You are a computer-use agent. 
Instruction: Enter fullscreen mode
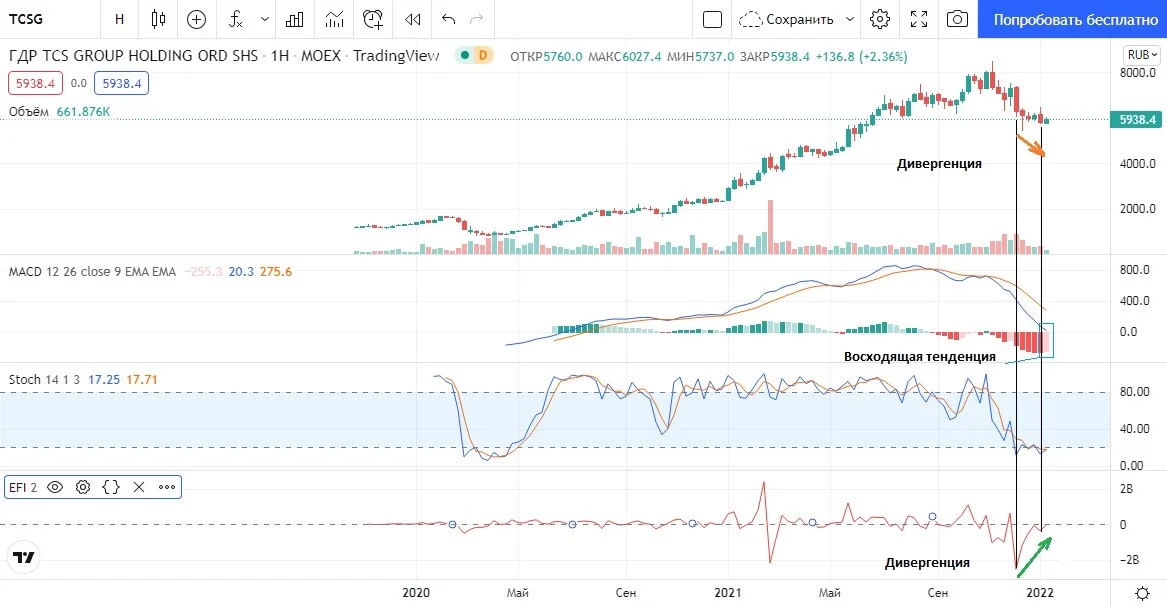[919, 19]
